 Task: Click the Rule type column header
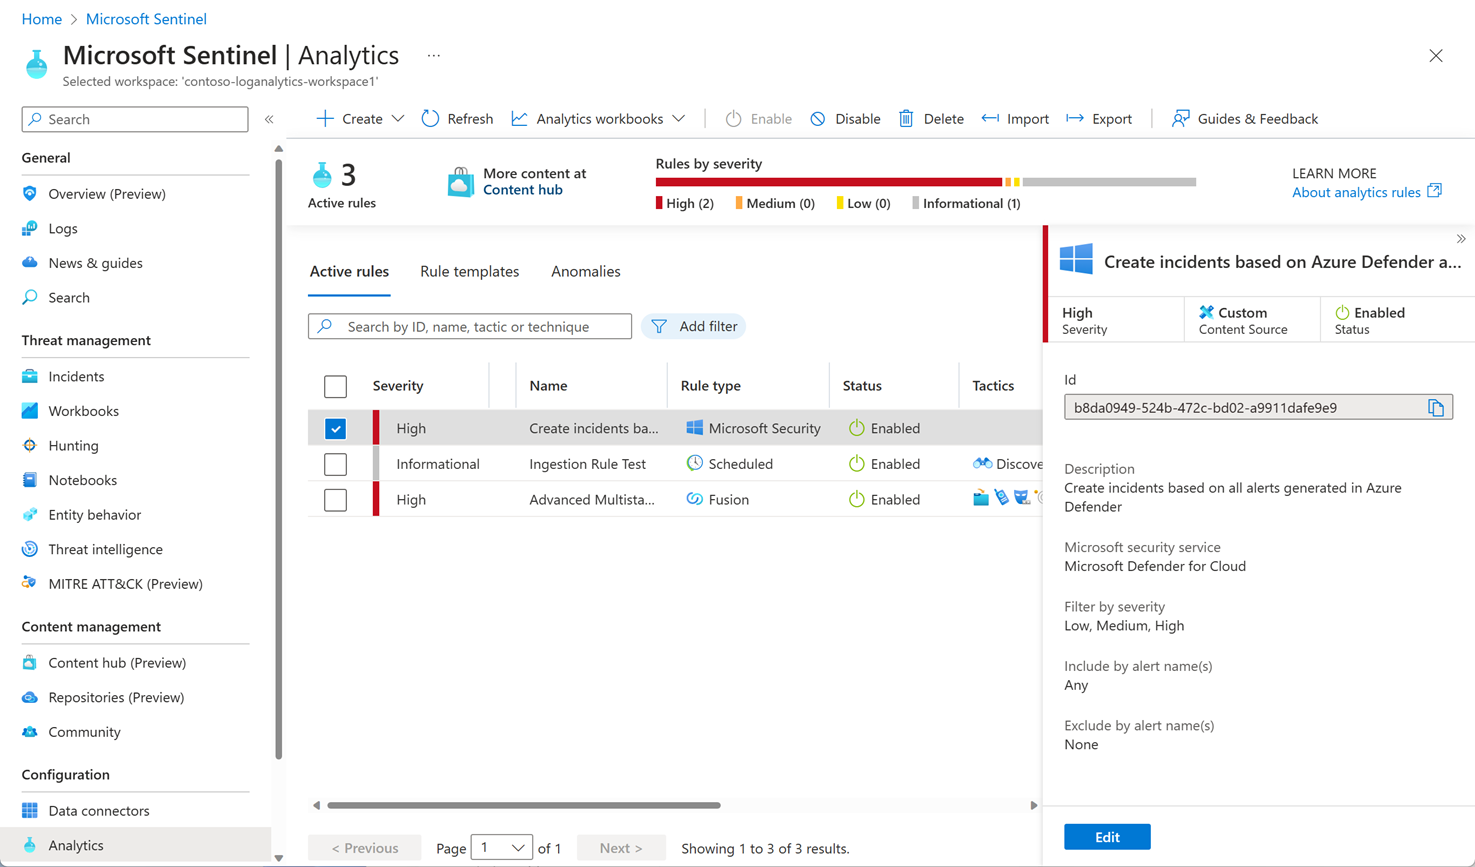click(710, 386)
